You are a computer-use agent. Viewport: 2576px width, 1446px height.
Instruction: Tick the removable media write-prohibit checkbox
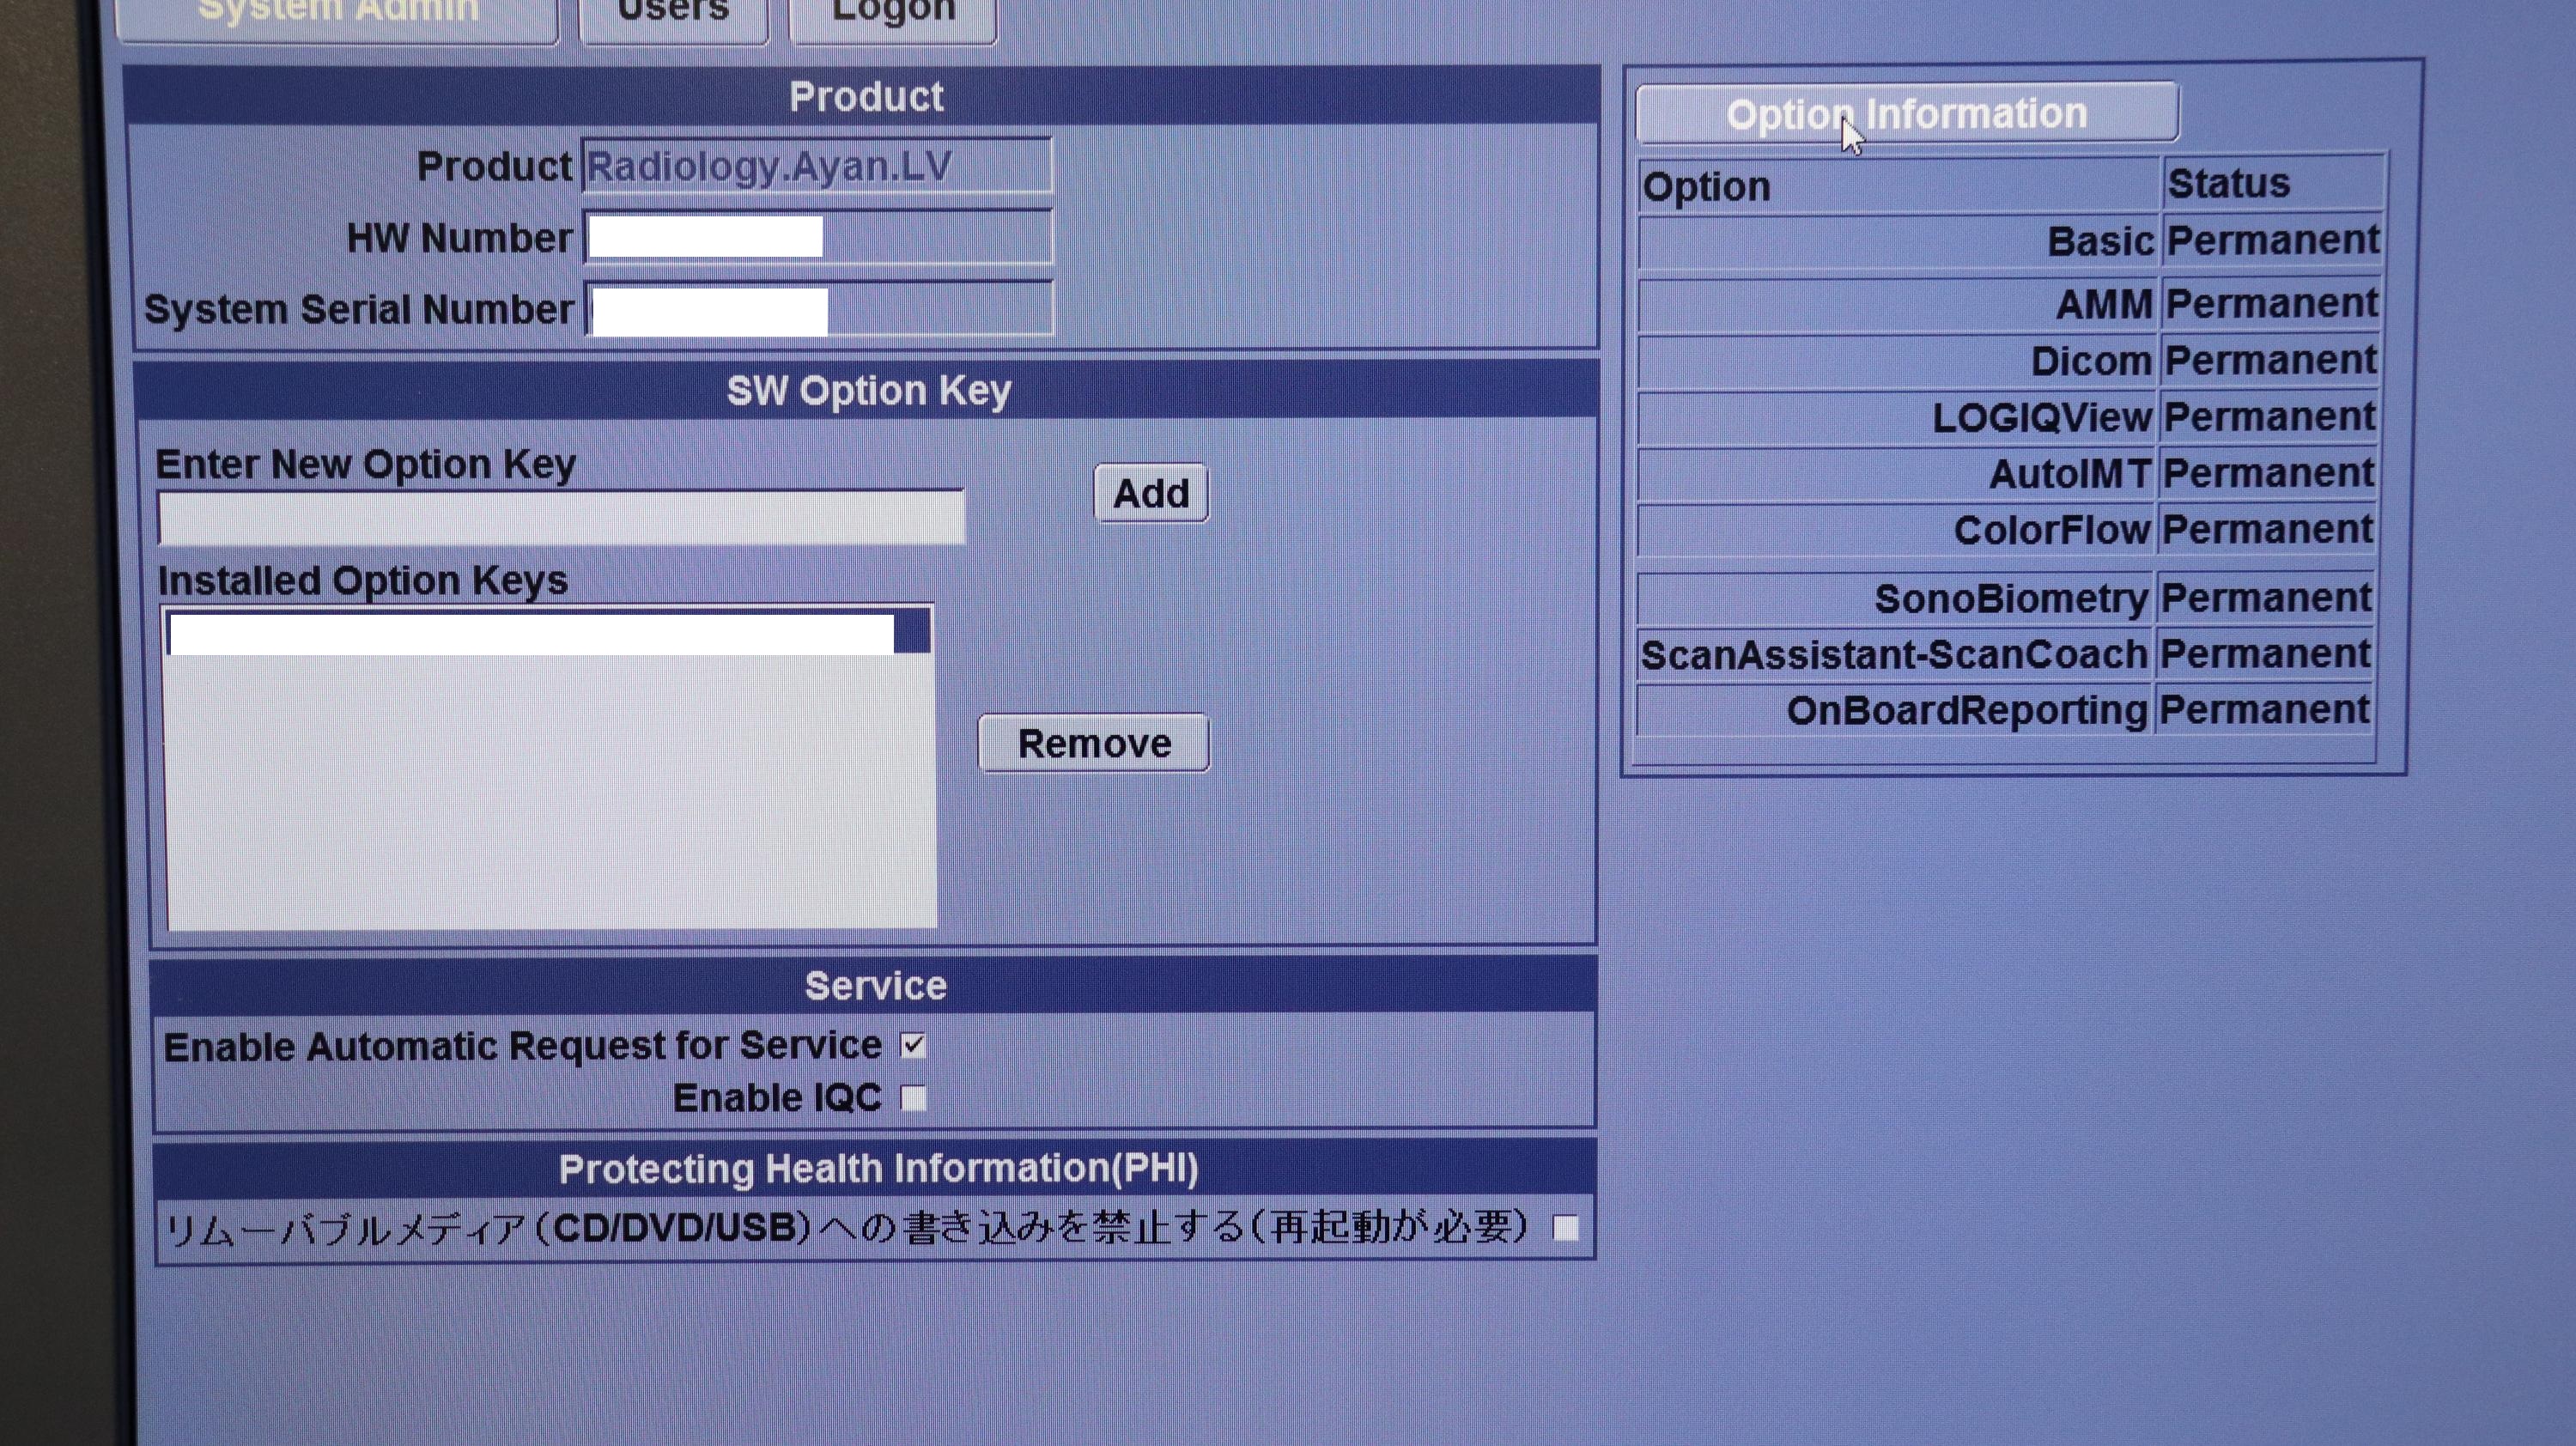click(1565, 1227)
